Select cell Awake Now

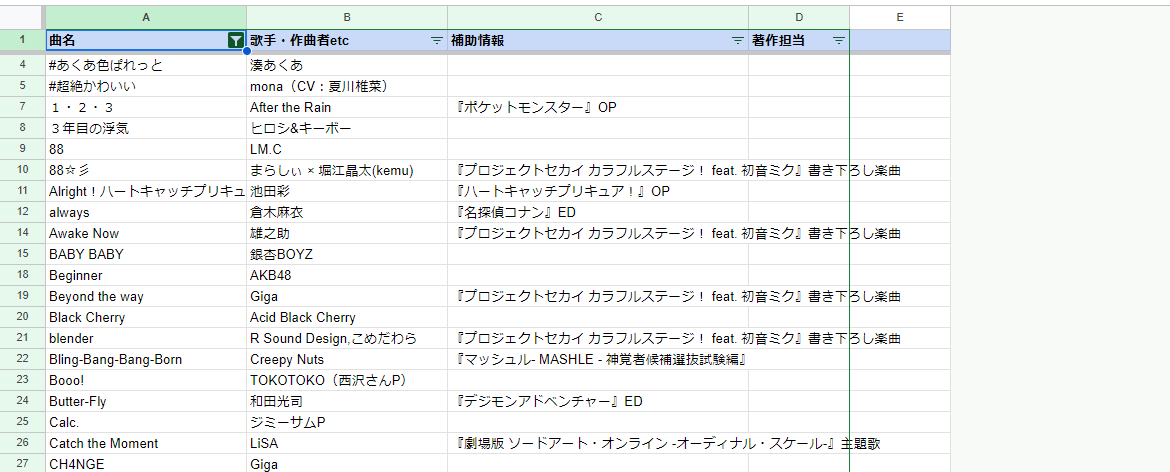pyautogui.click(x=146, y=233)
